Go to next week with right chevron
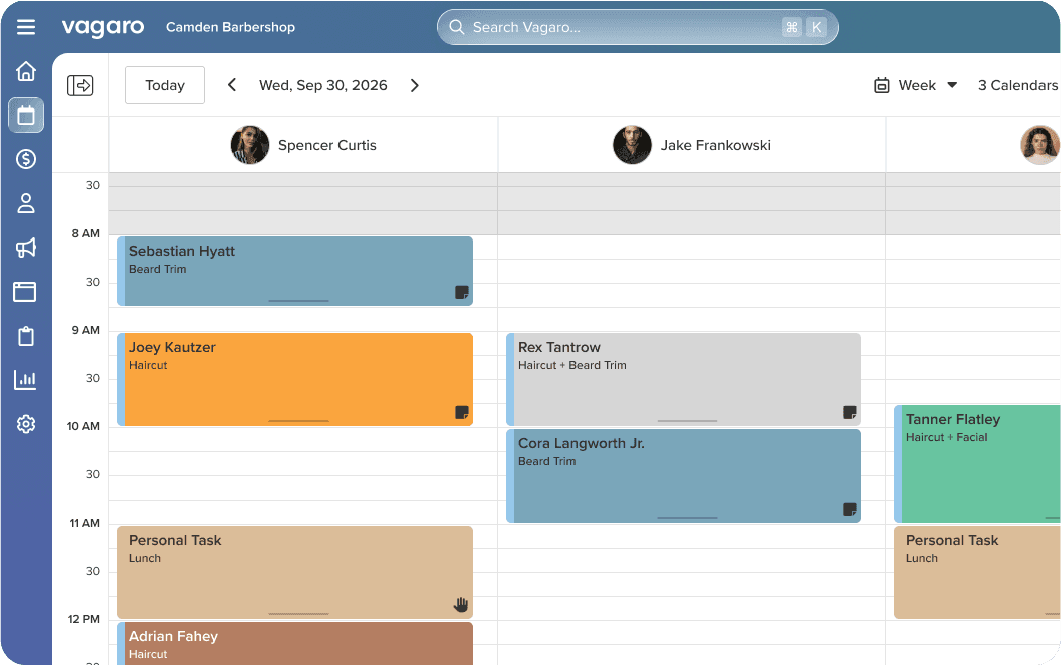Viewport: 1061px width, 665px height. [415, 85]
